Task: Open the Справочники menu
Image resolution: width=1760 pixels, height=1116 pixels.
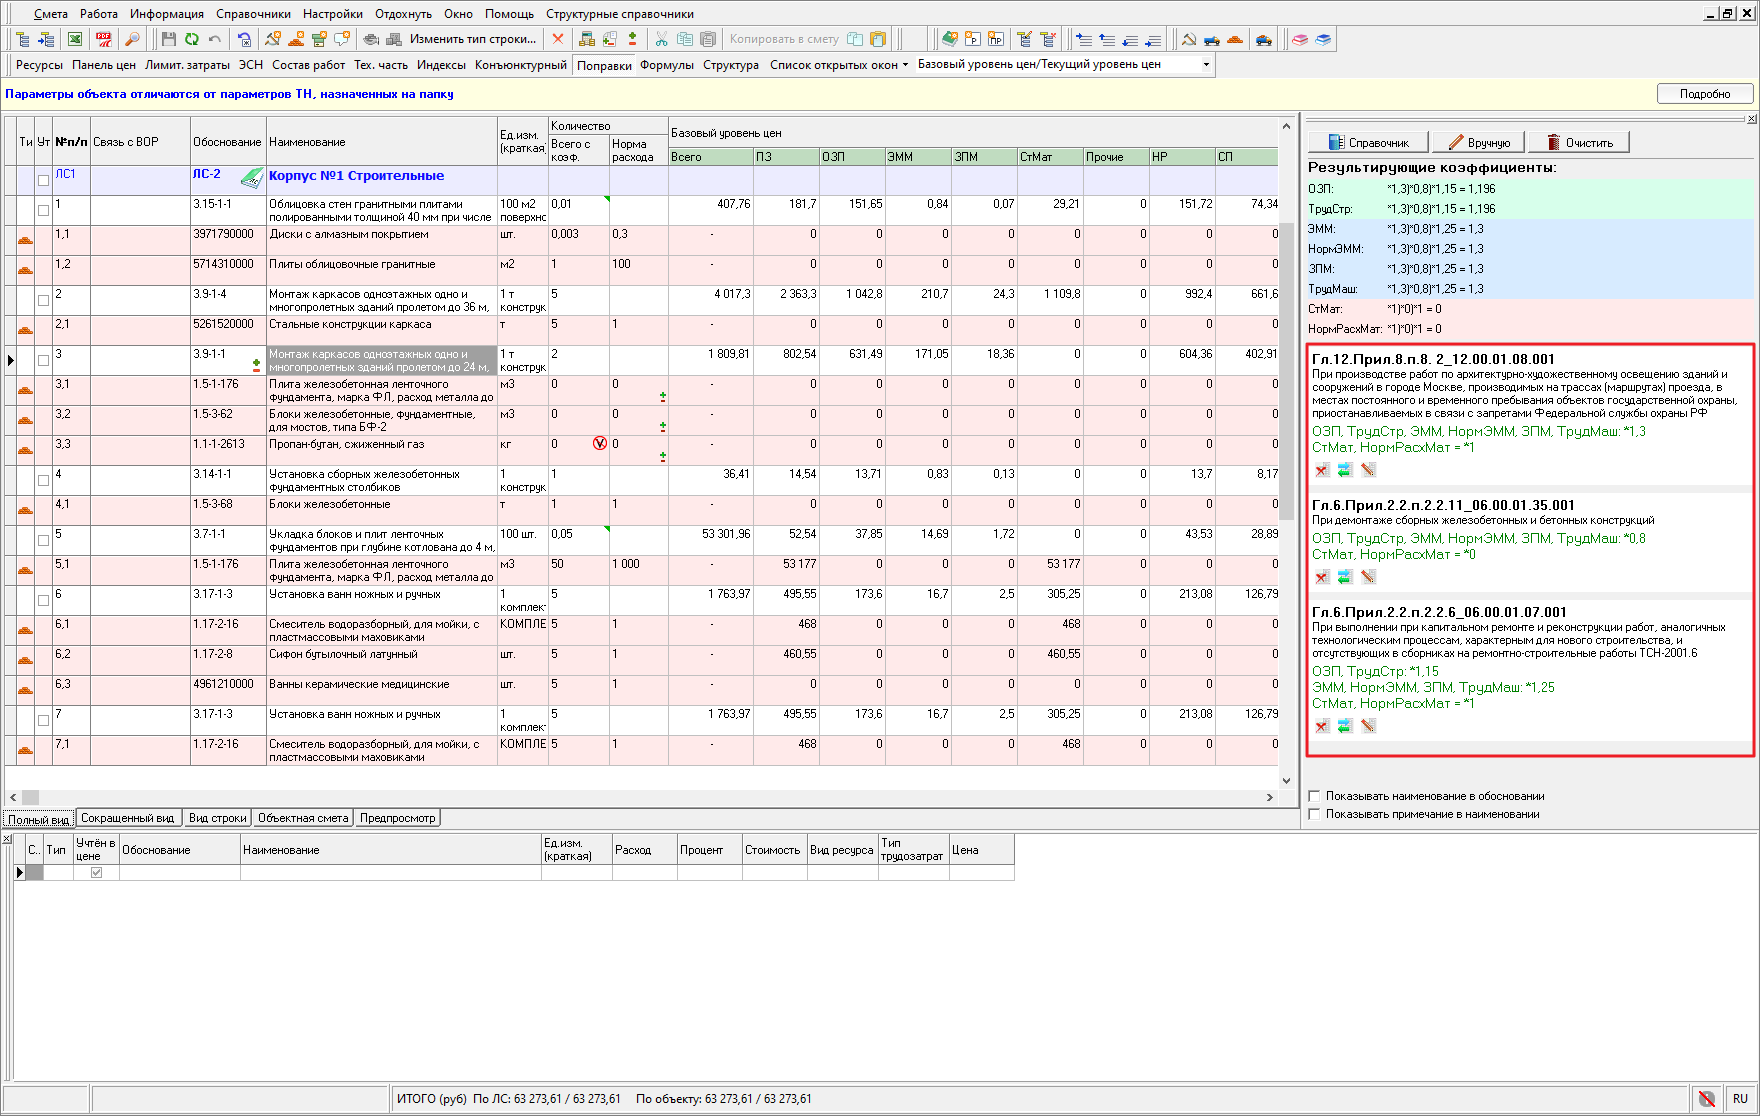Action: pyautogui.click(x=253, y=14)
